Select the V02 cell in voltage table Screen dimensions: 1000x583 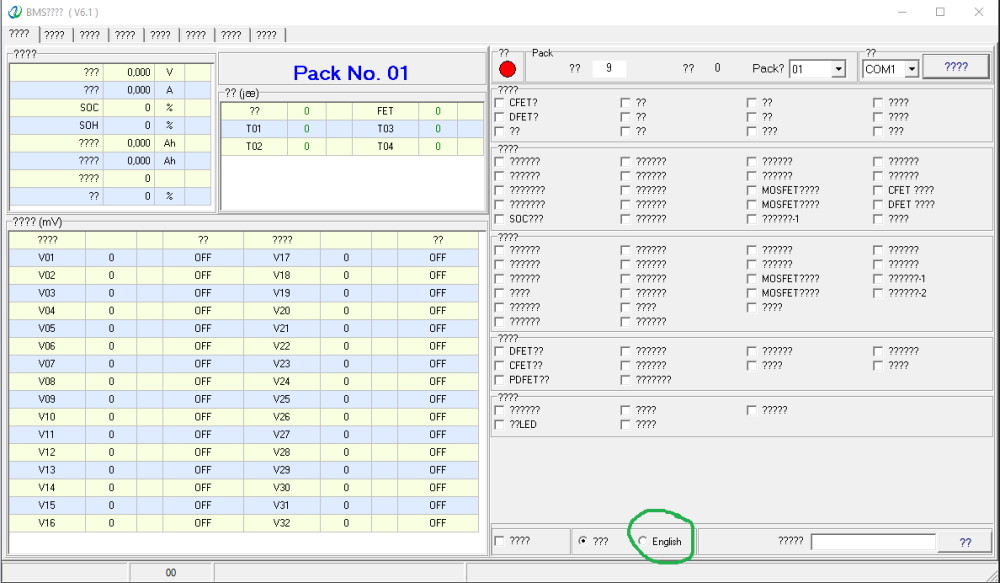pos(47,276)
